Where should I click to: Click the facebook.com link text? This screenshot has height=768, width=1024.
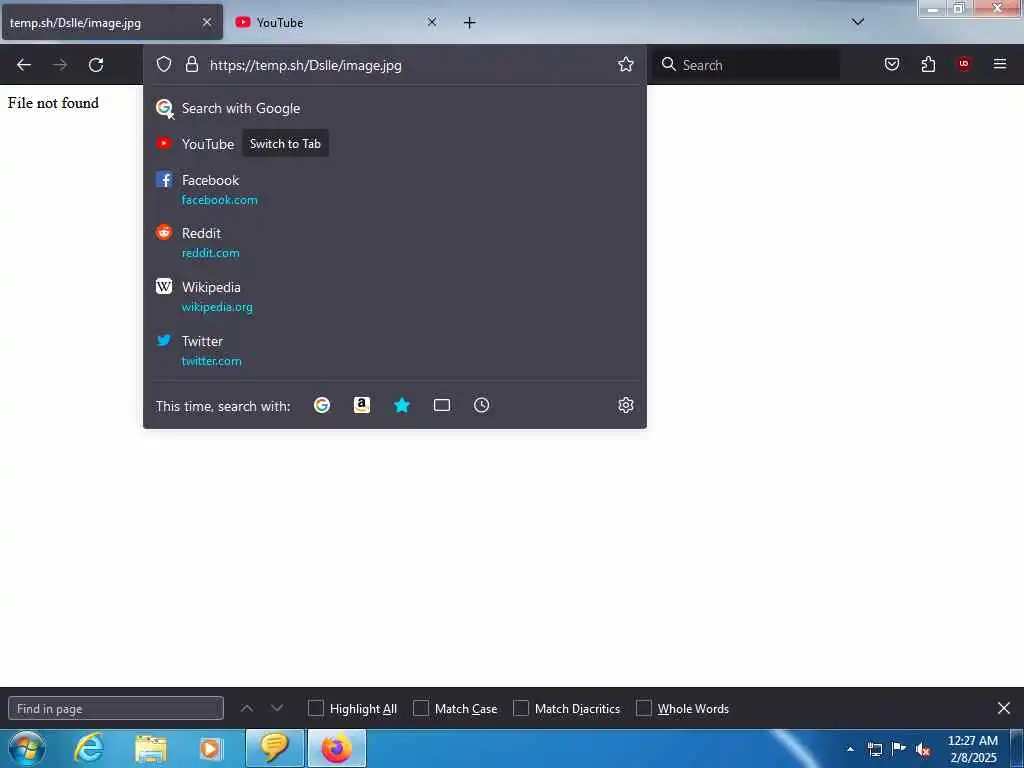point(219,200)
